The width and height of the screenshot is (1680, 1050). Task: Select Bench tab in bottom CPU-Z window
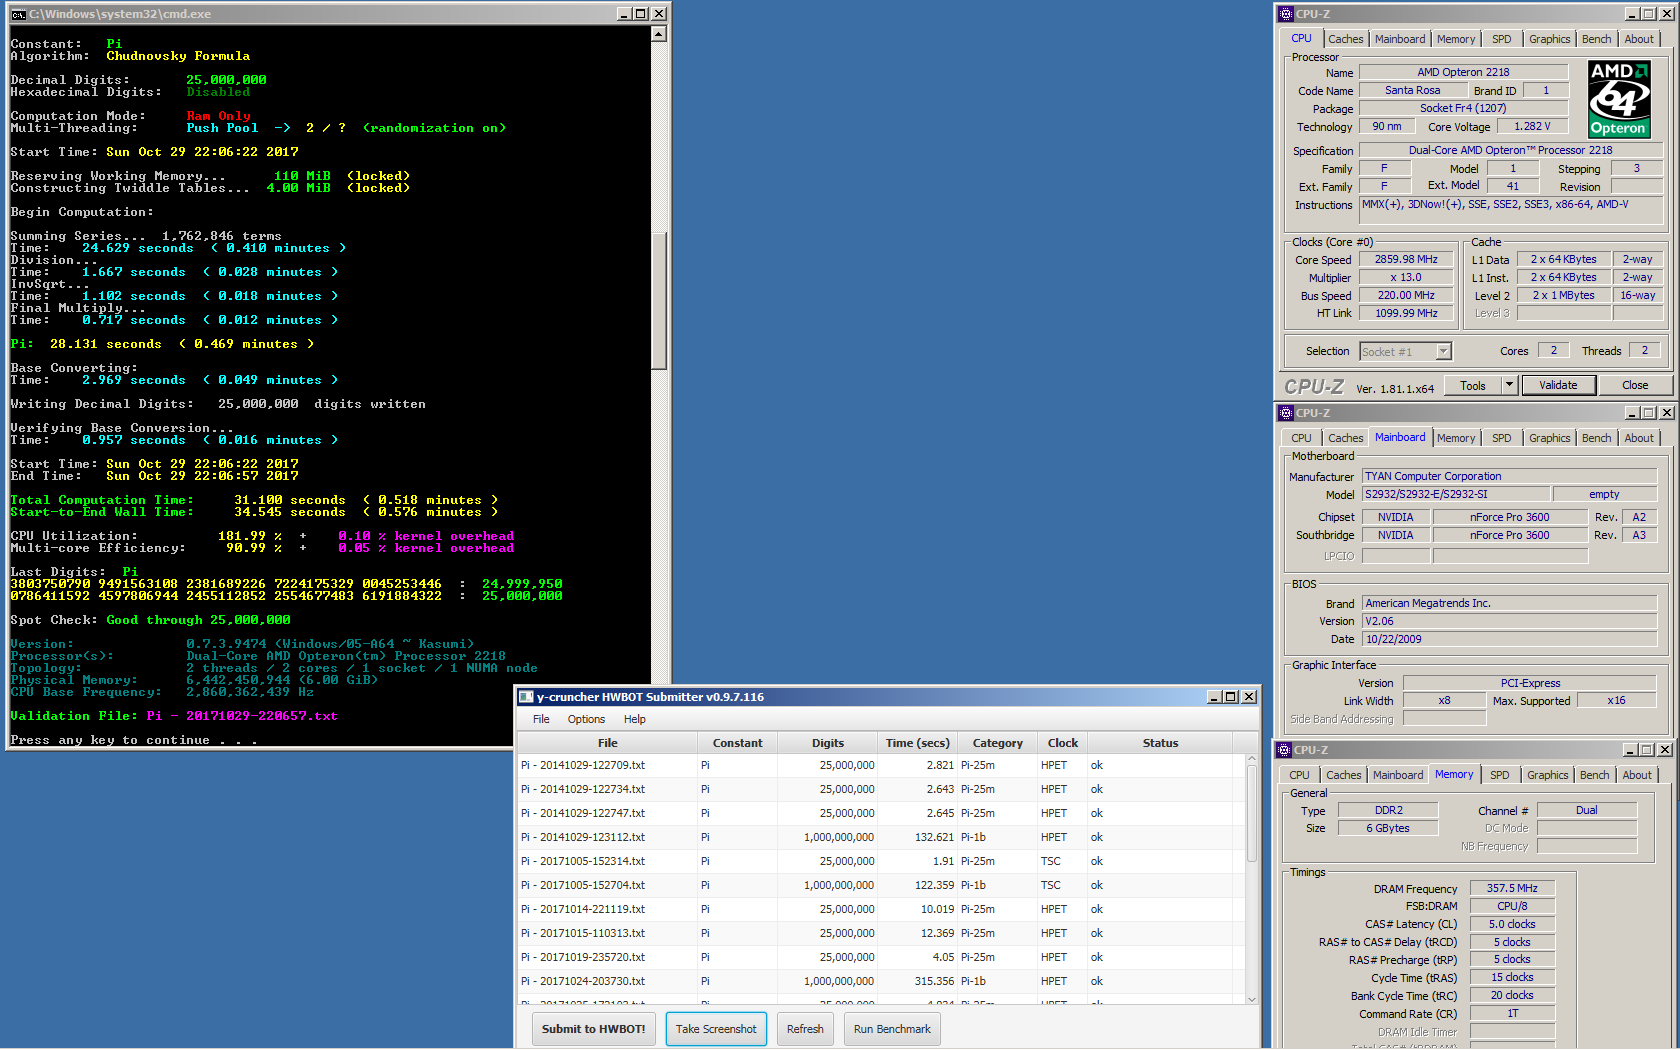1594,775
